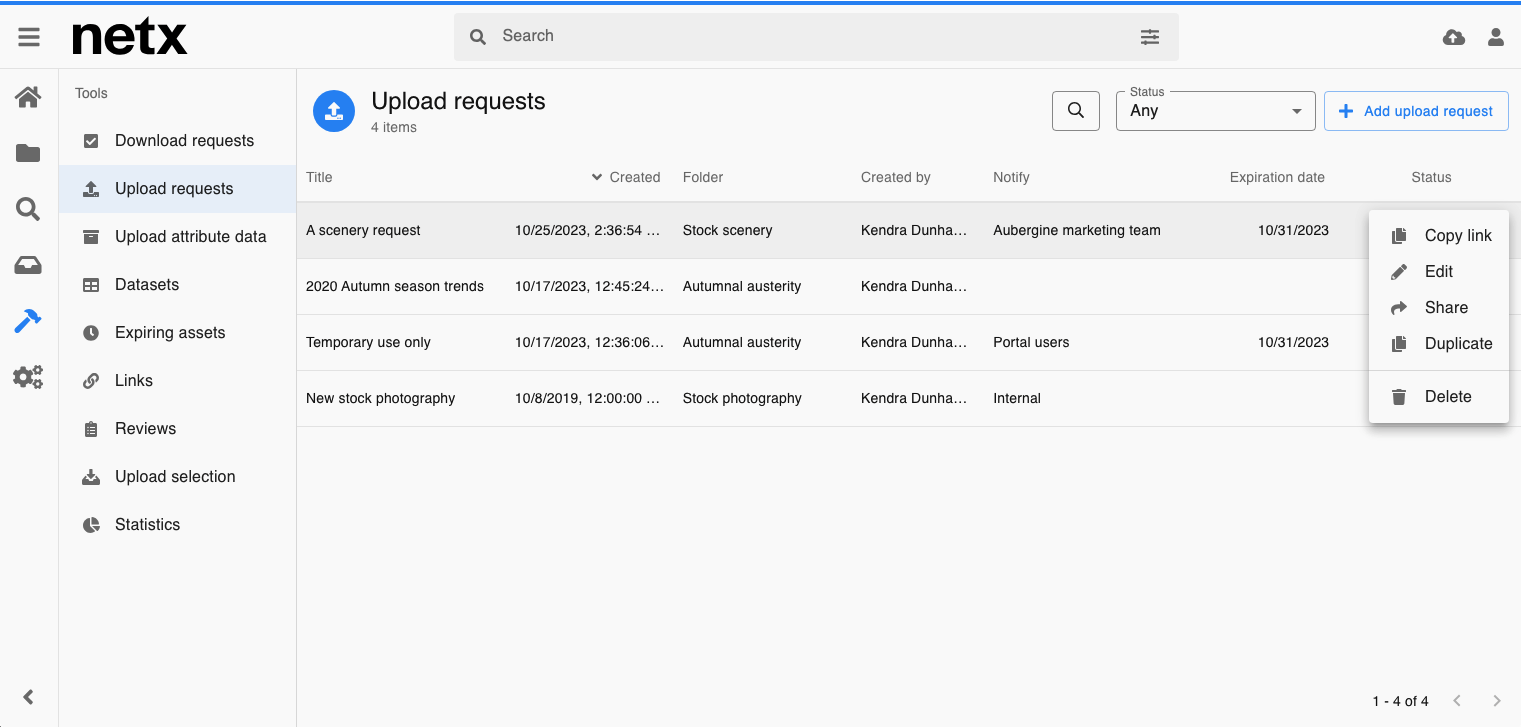Open advanced search filter options icon
The height and width of the screenshot is (727, 1521).
point(1150,37)
